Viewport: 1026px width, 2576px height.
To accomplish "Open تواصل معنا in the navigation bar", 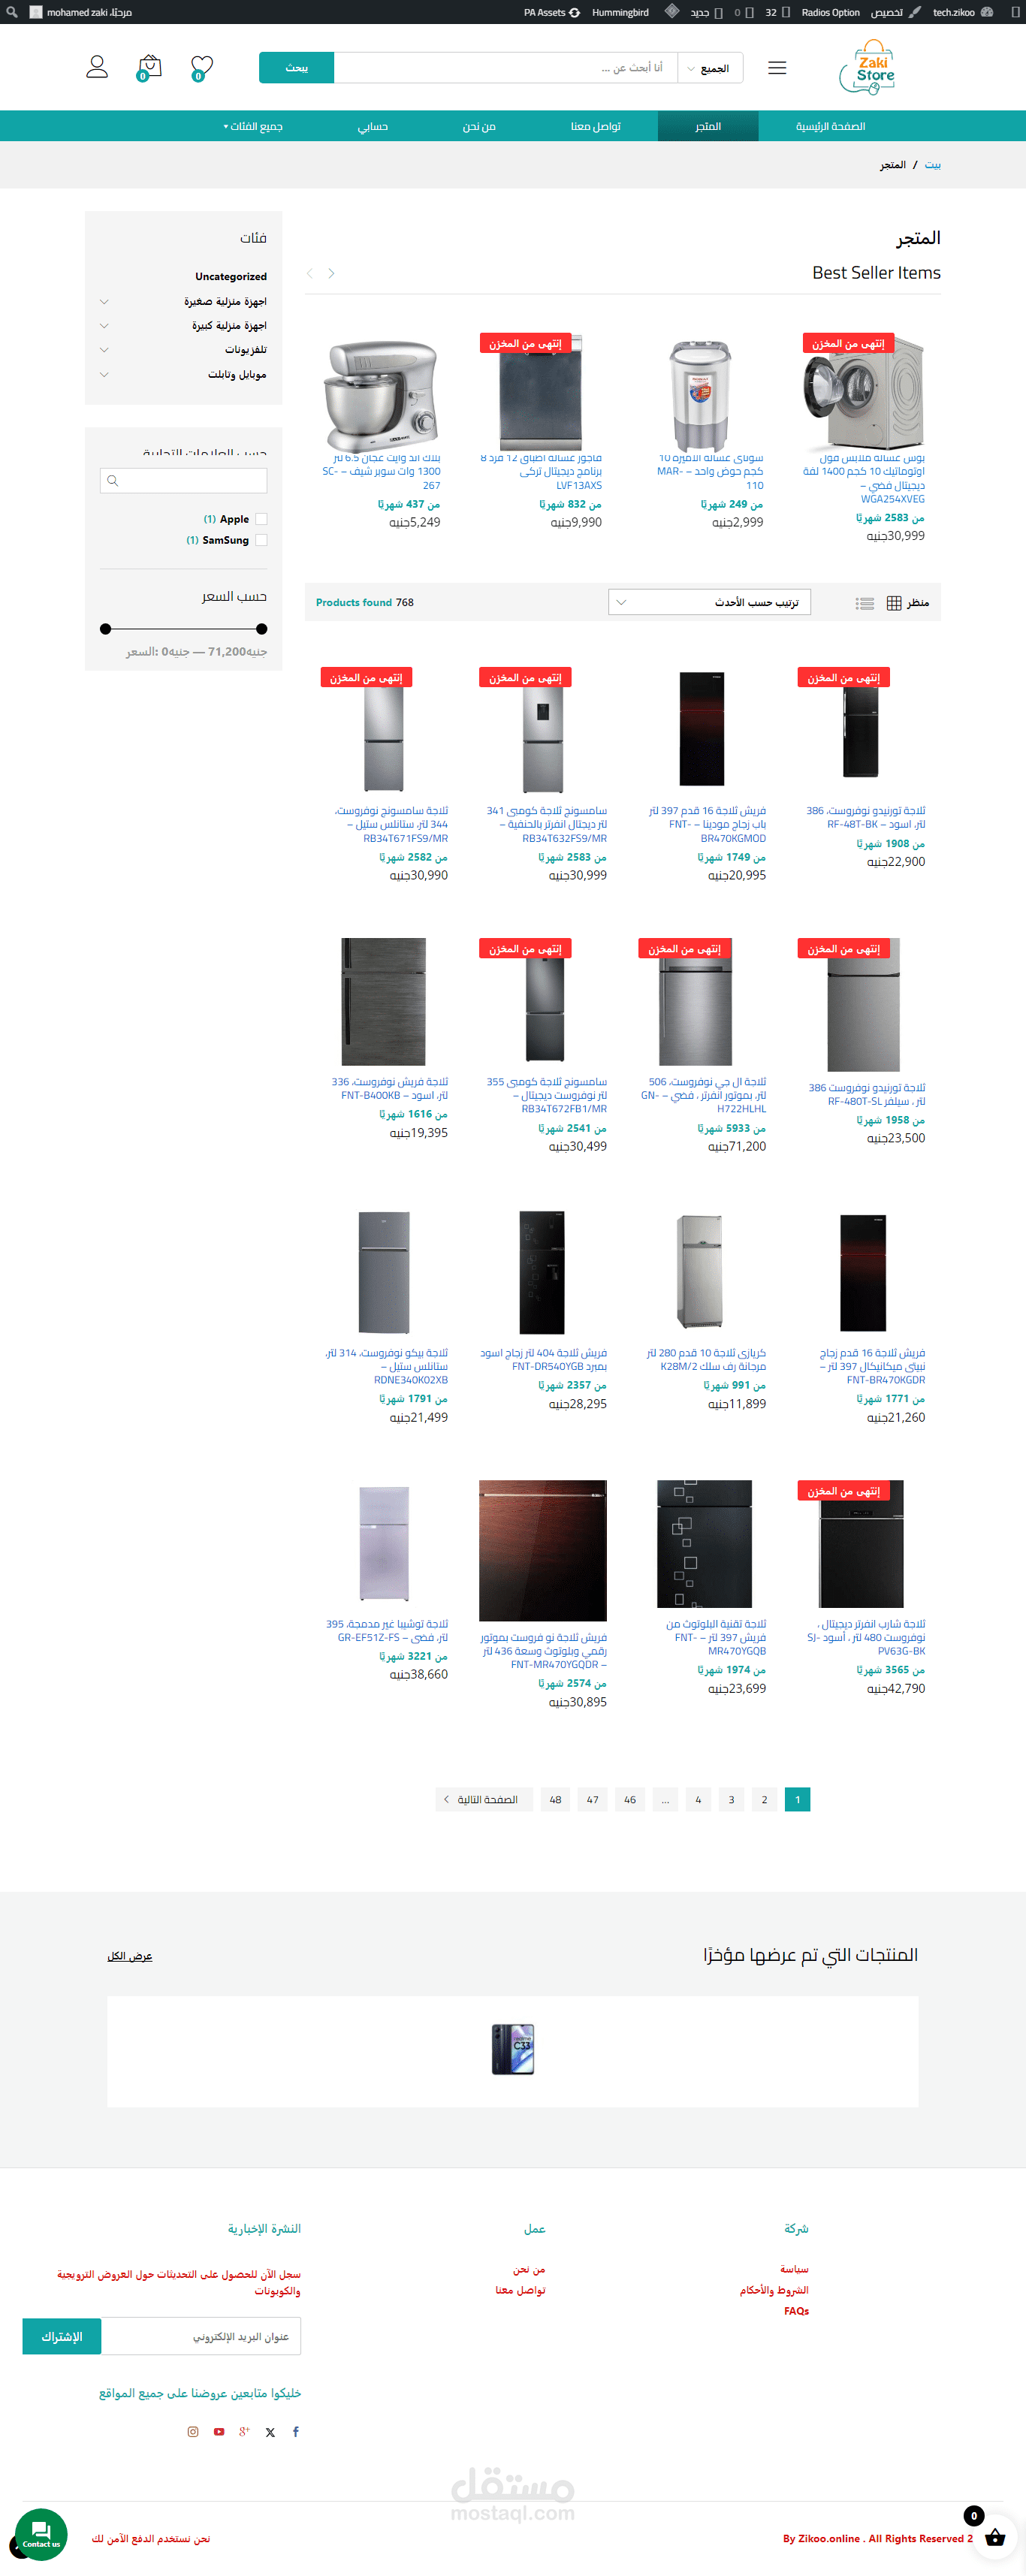I will tap(596, 126).
